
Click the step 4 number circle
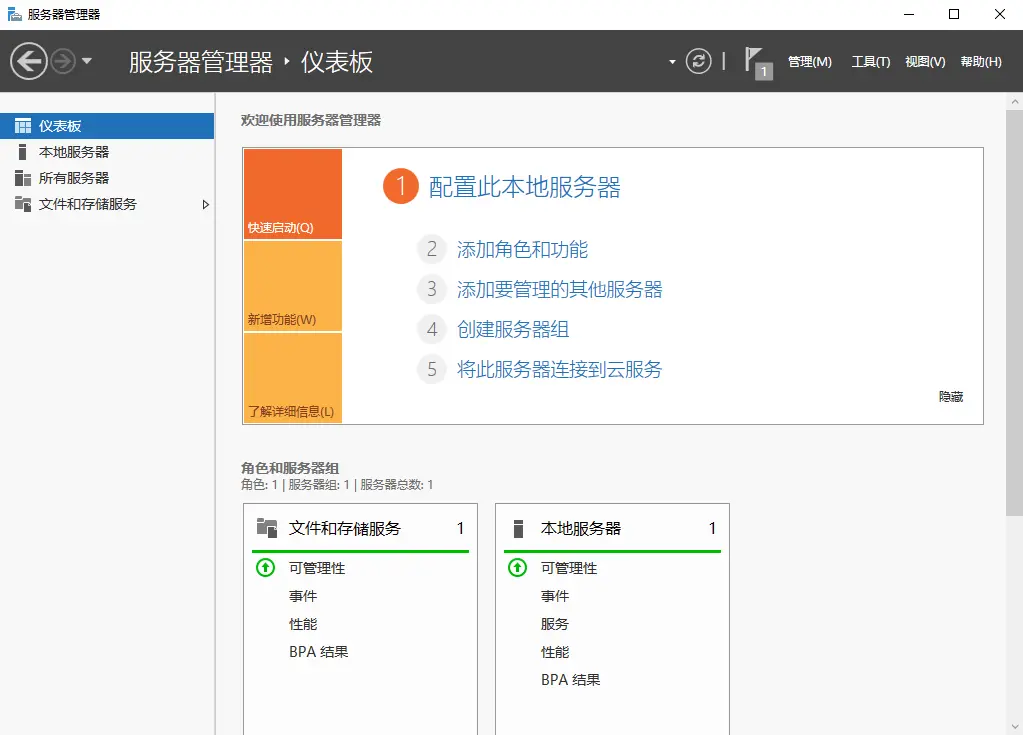coord(431,329)
